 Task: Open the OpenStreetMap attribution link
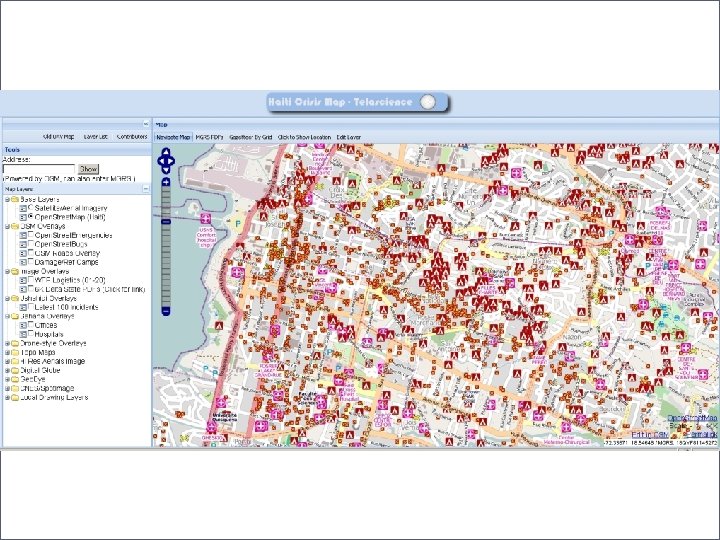(x=692, y=418)
